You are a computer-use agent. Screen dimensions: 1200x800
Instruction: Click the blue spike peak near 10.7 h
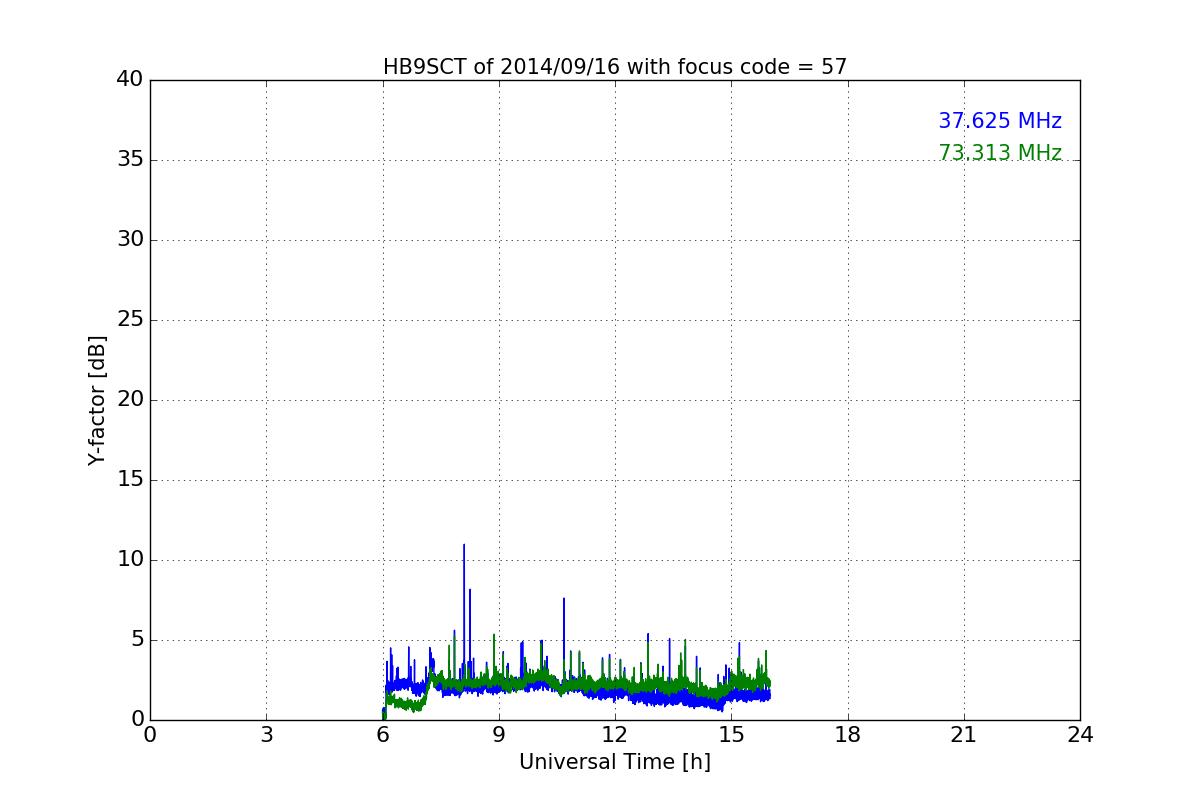564,600
